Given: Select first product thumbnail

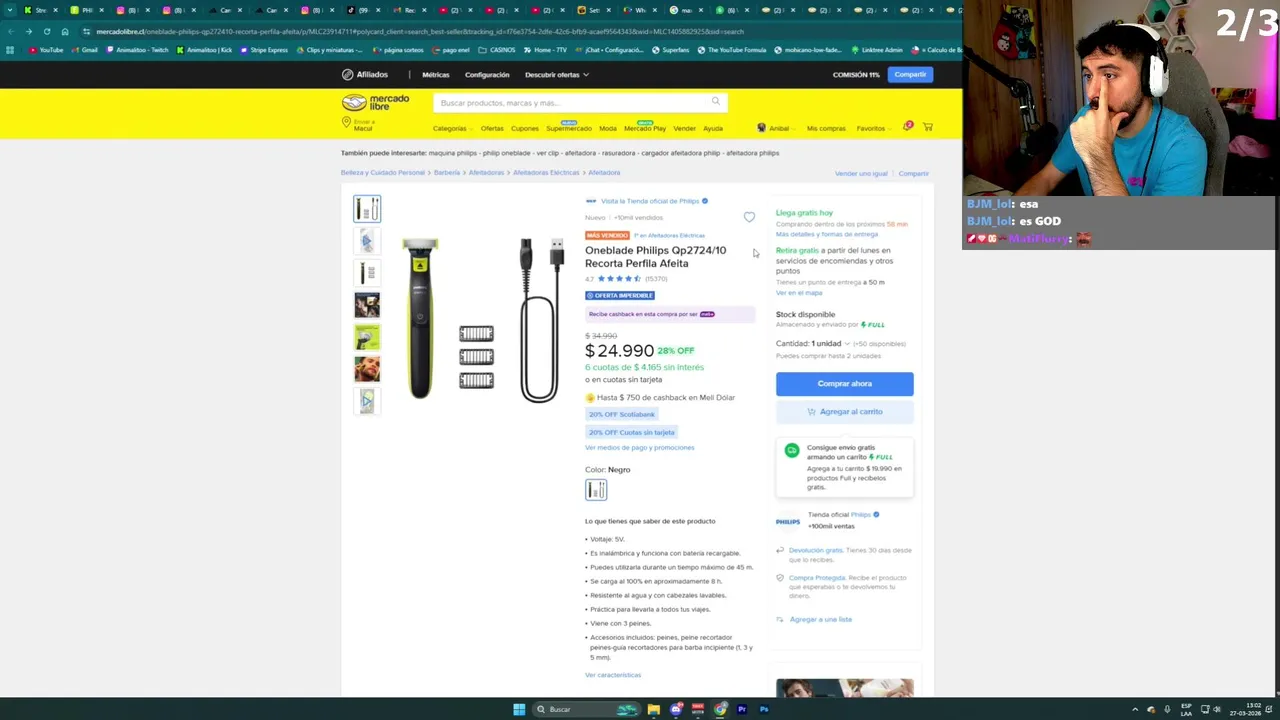Looking at the screenshot, I should 367,208.
